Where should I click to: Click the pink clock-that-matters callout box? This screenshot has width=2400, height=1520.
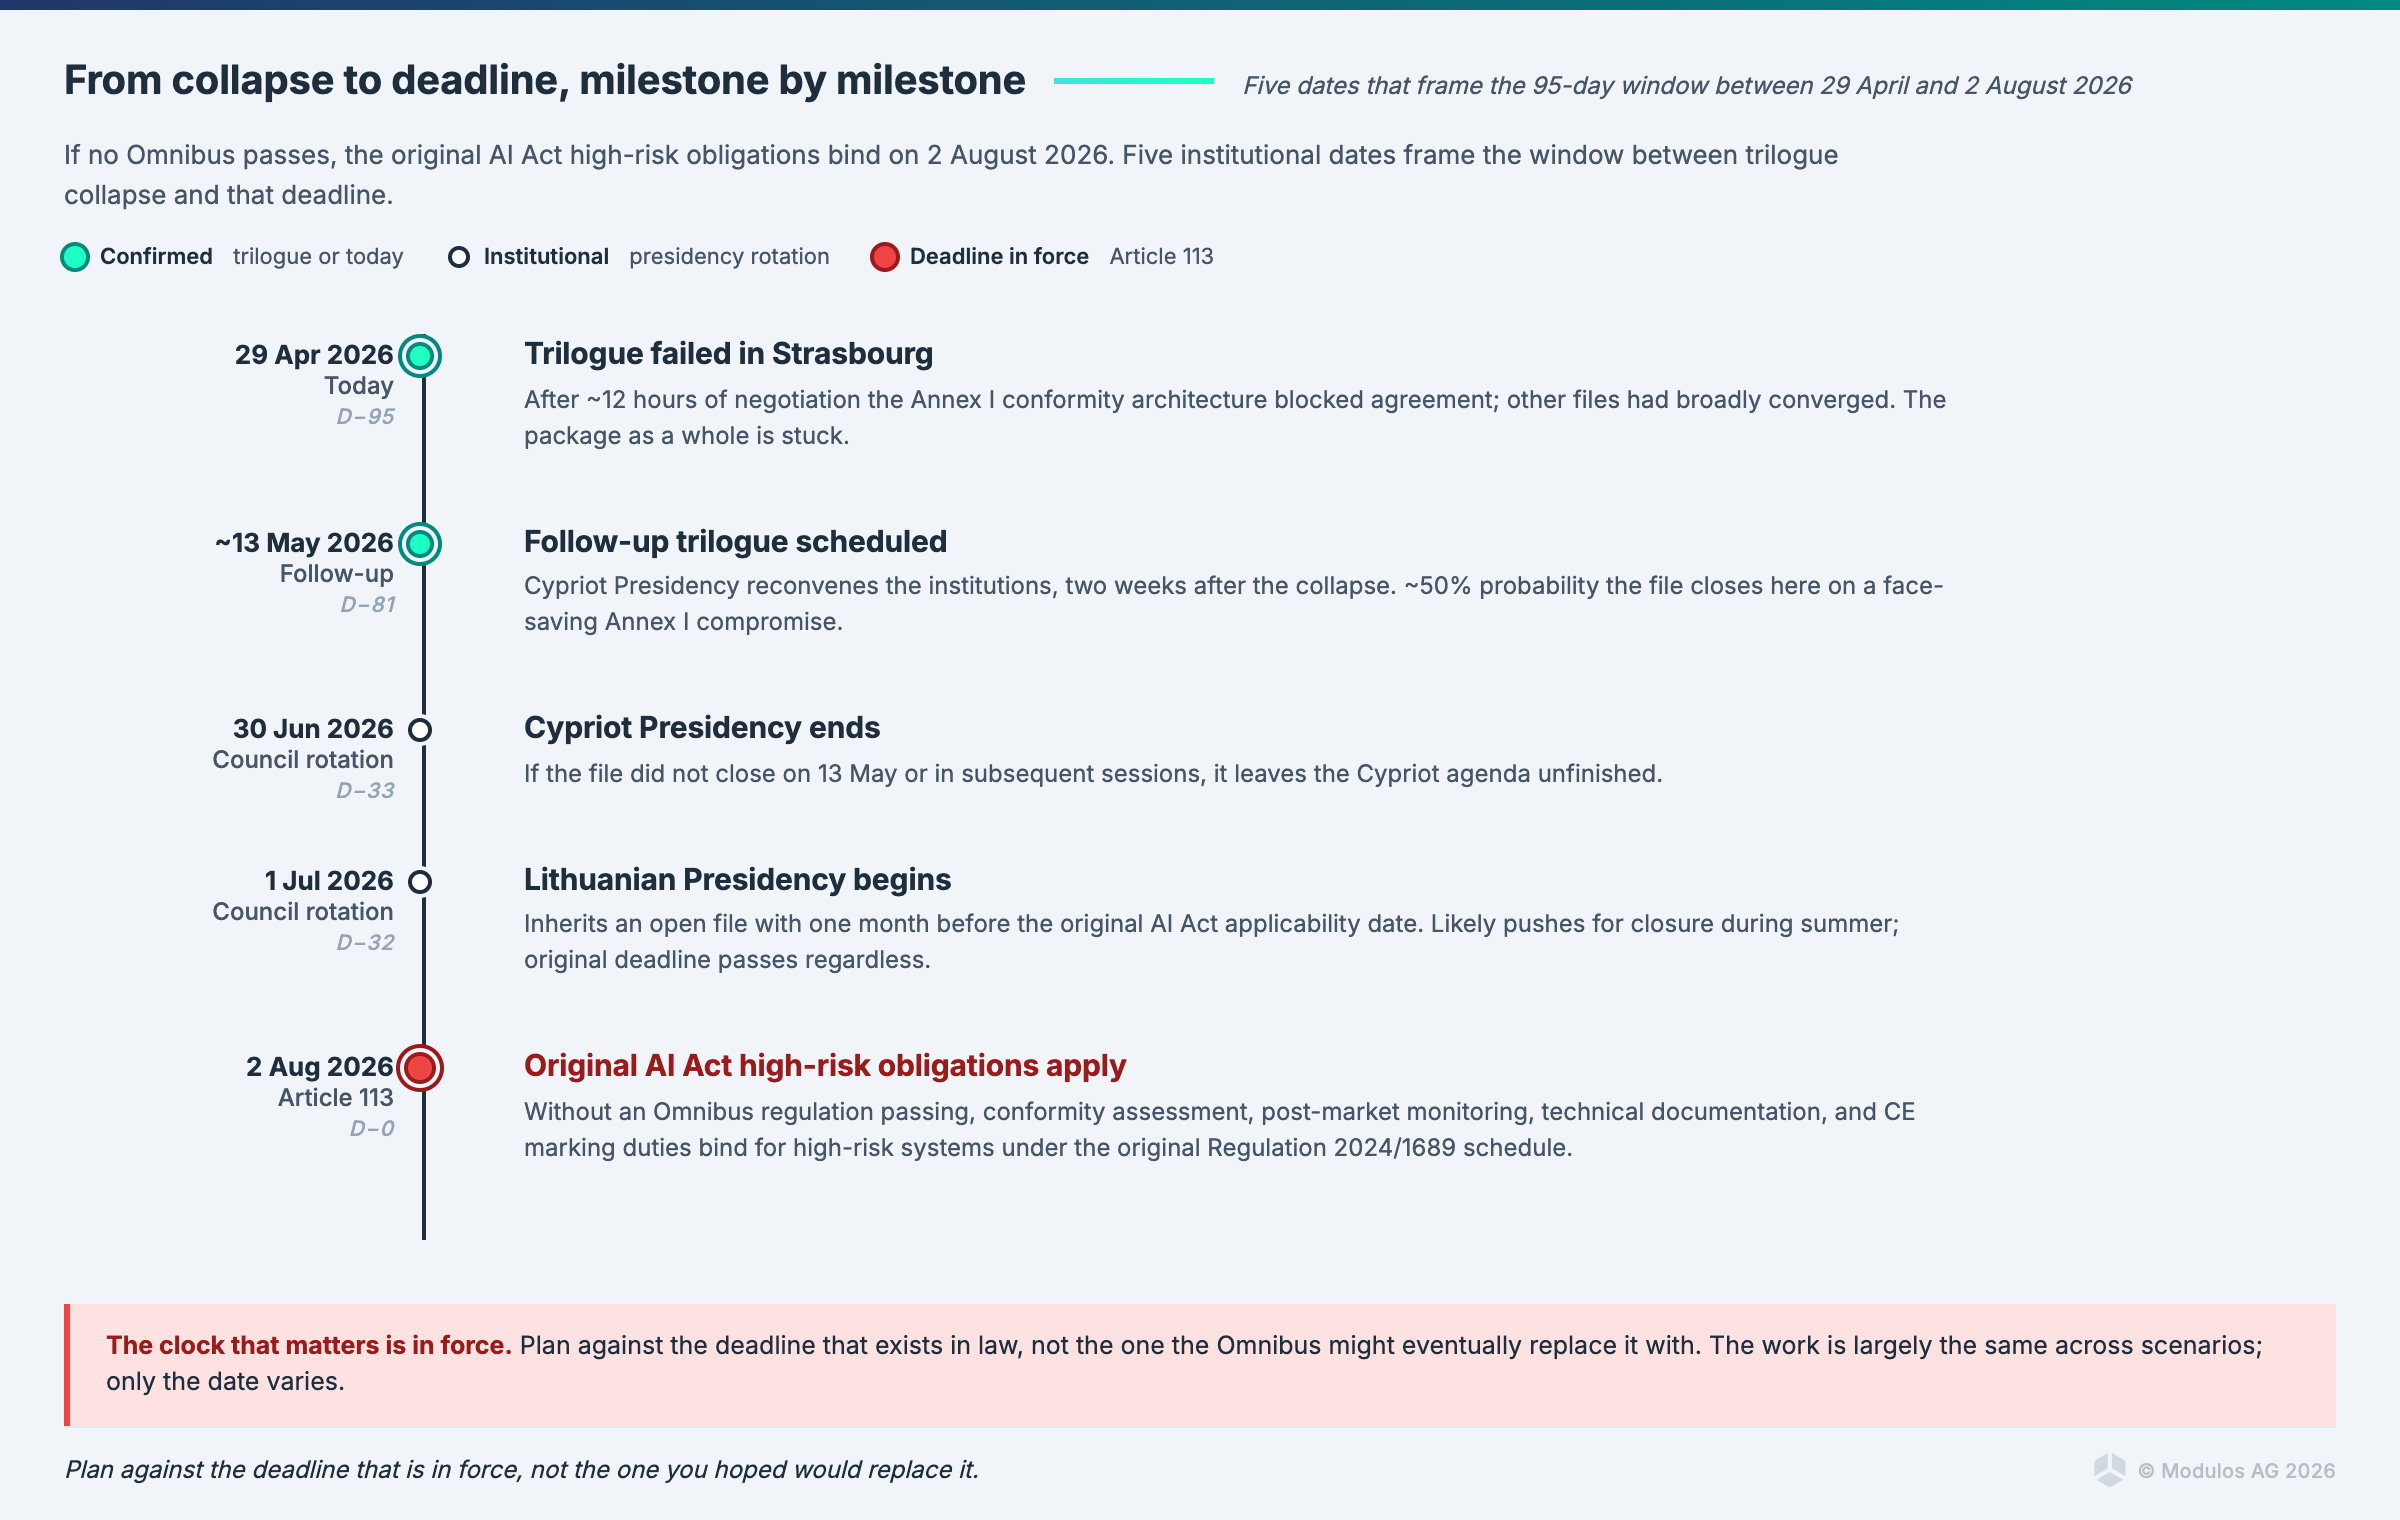[x=1200, y=1364]
